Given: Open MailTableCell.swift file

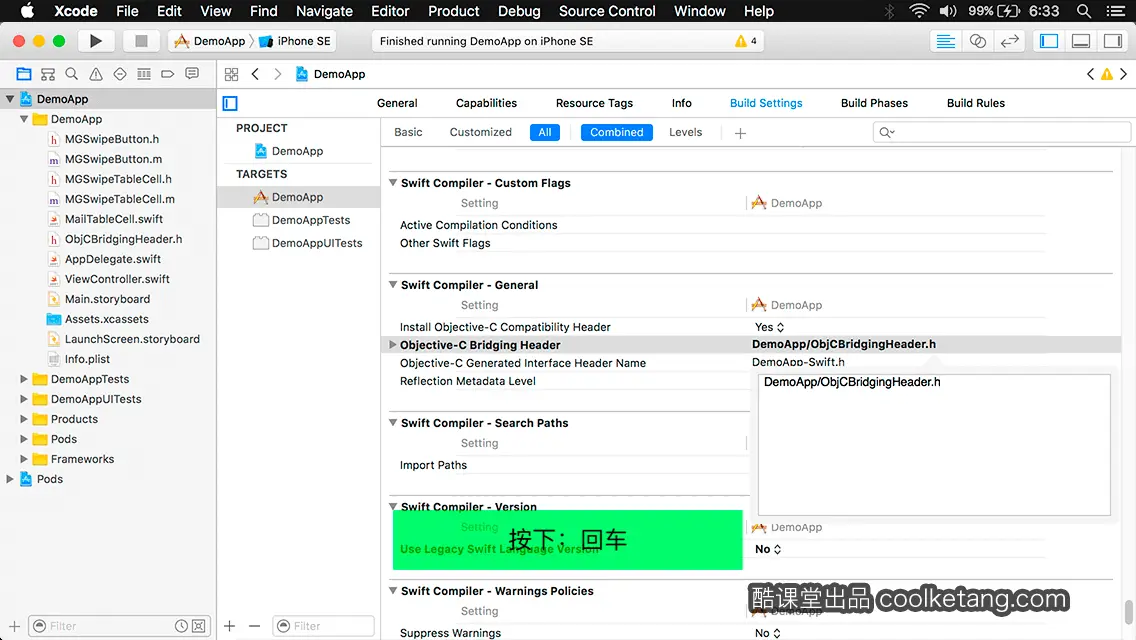Looking at the screenshot, I should coord(114,219).
